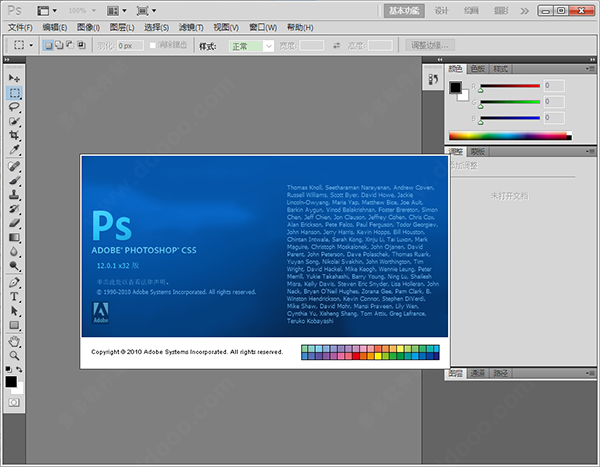
Task: Select the Quick Selection tool
Action: [x=14, y=121]
